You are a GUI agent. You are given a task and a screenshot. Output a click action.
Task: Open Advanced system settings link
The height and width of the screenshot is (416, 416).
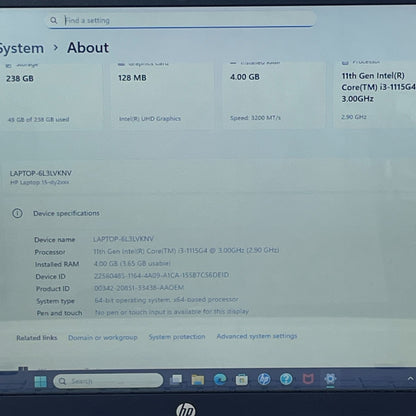[x=257, y=336]
